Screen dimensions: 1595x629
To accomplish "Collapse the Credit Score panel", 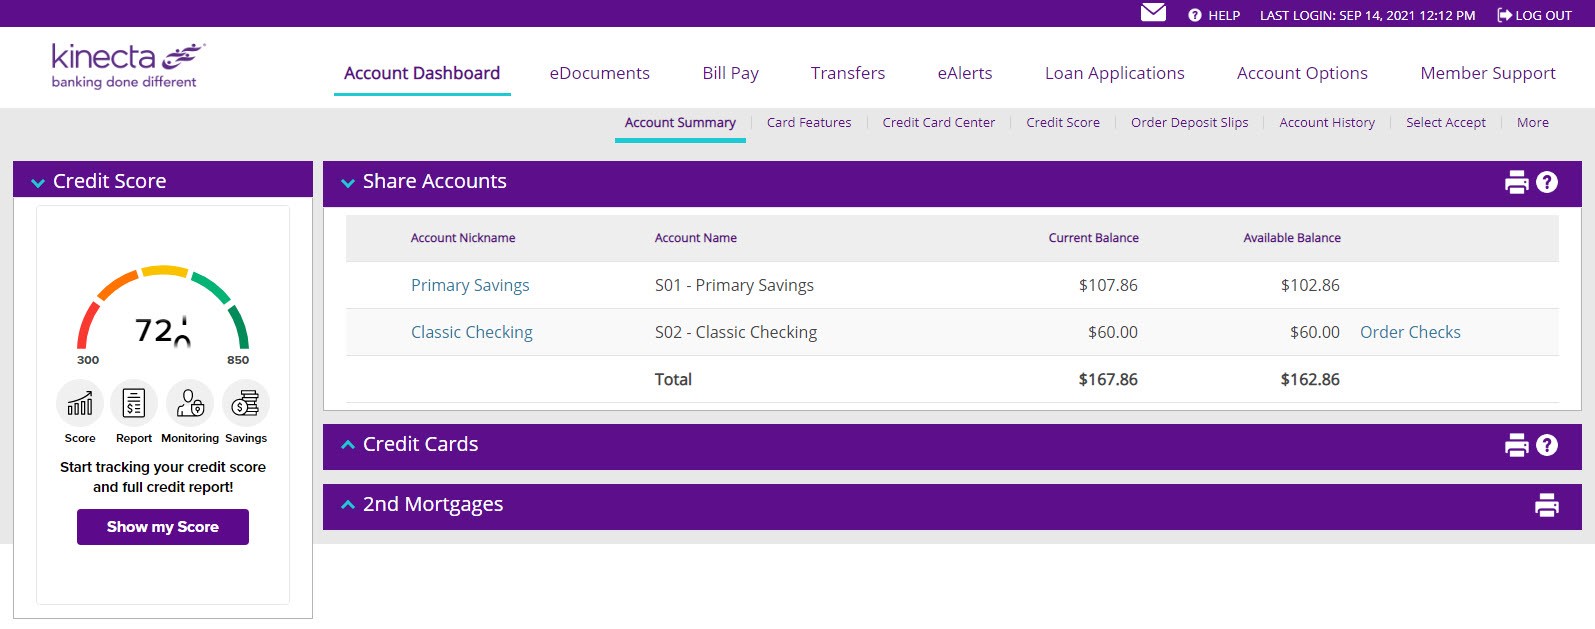I will tap(38, 183).
